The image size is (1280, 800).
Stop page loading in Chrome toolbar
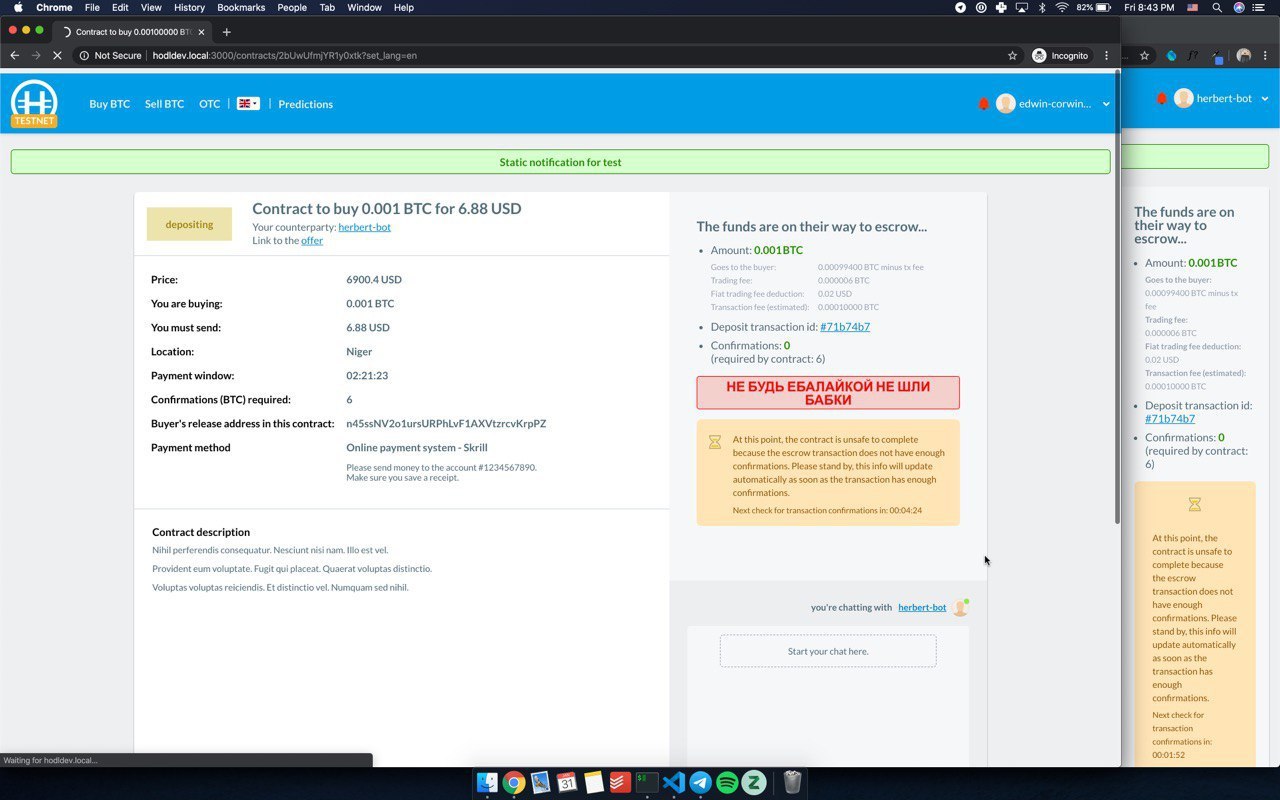tap(57, 56)
